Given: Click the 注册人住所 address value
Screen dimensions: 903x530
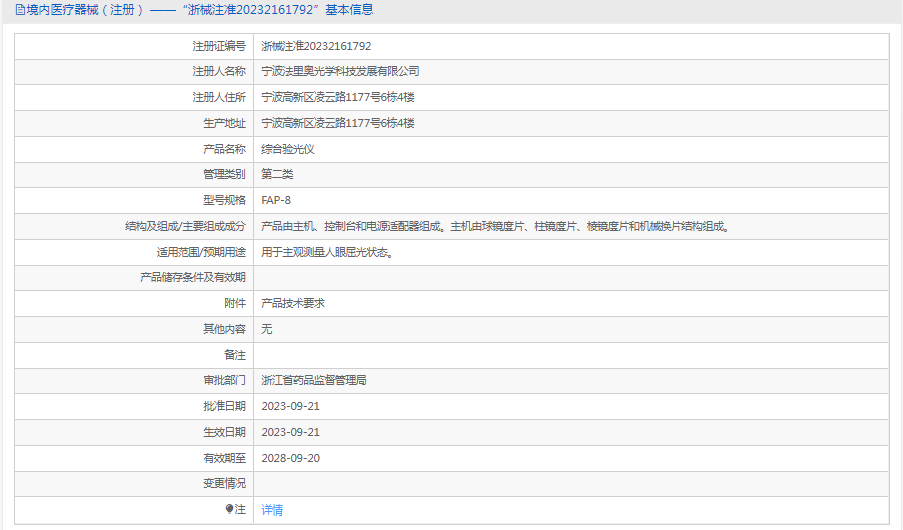Looking at the screenshot, I should point(337,97).
